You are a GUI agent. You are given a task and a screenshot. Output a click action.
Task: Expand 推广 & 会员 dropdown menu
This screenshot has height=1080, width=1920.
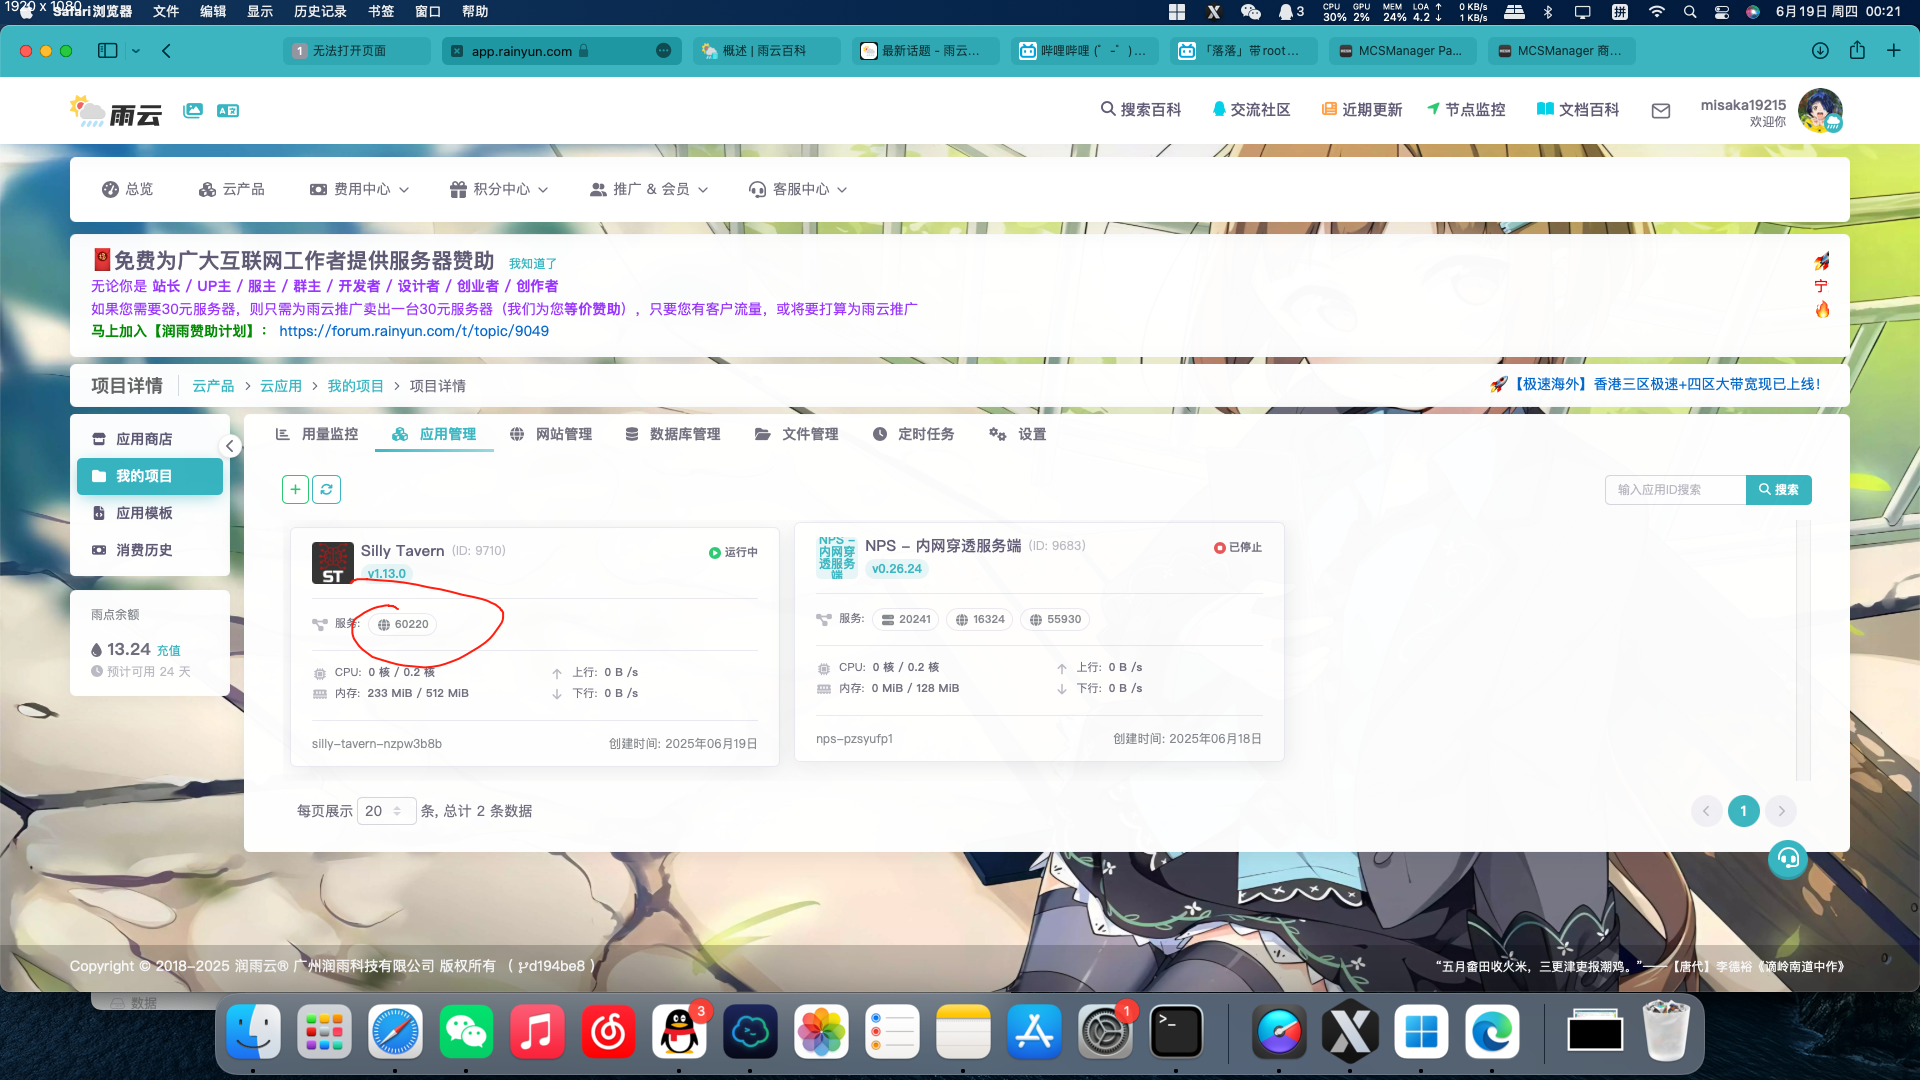pos(649,189)
